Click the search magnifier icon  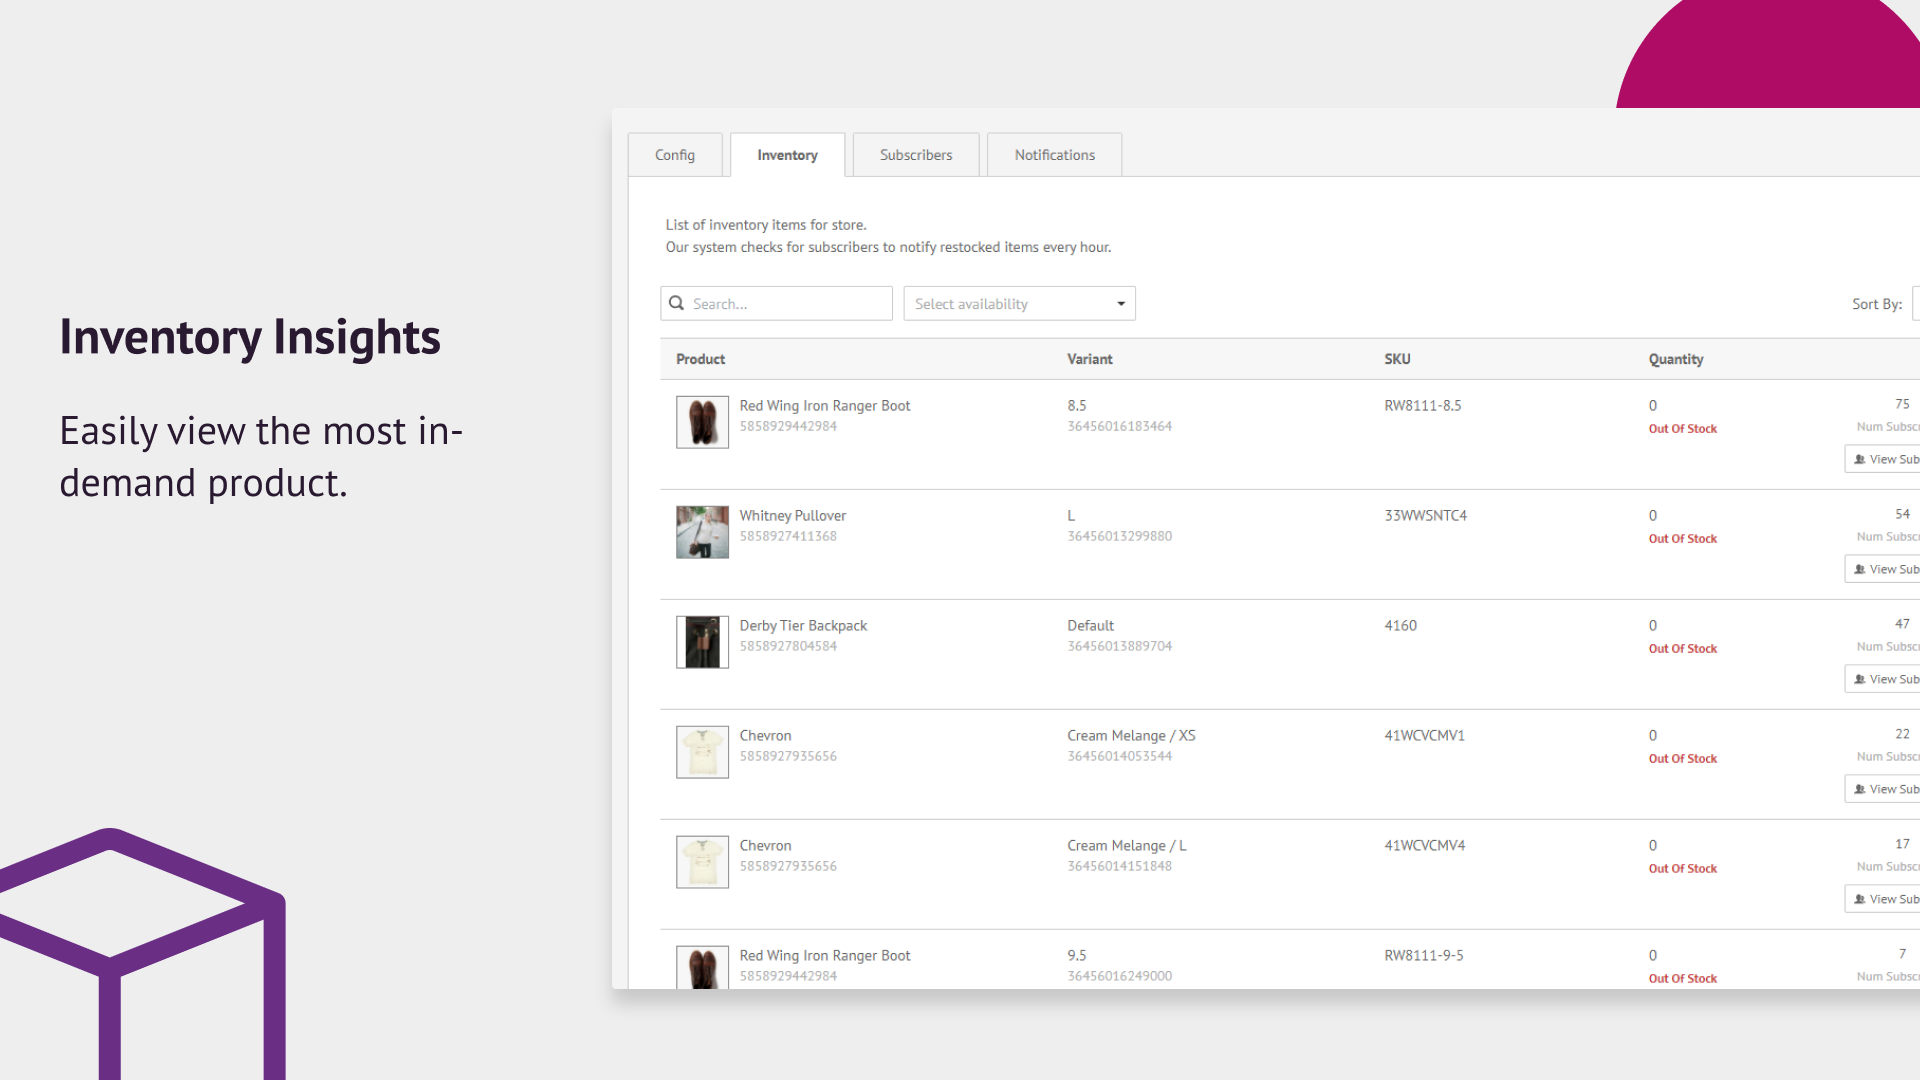pyautogui.click(x=677, y=303)
